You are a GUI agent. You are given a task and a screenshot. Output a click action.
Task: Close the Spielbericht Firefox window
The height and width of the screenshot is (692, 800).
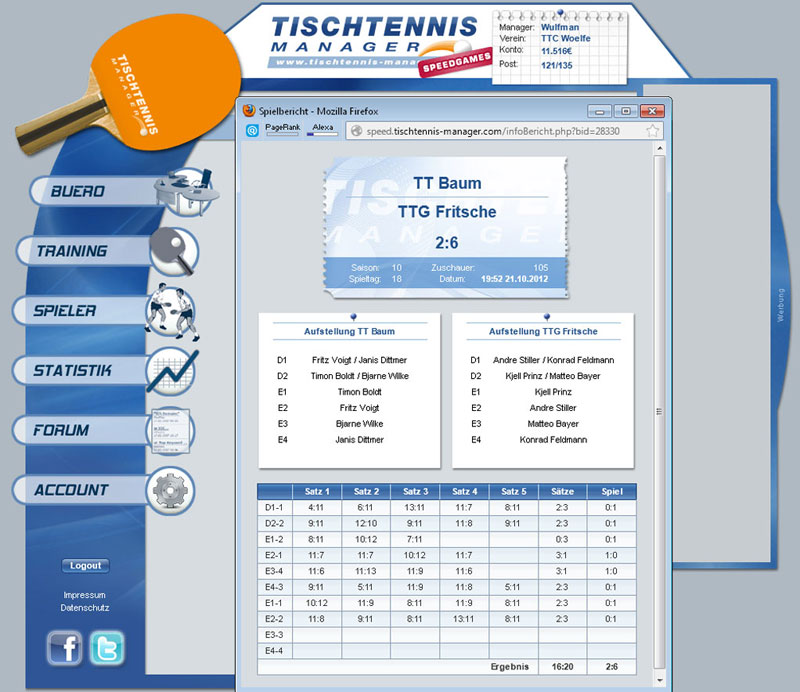[x=652, y=111]
